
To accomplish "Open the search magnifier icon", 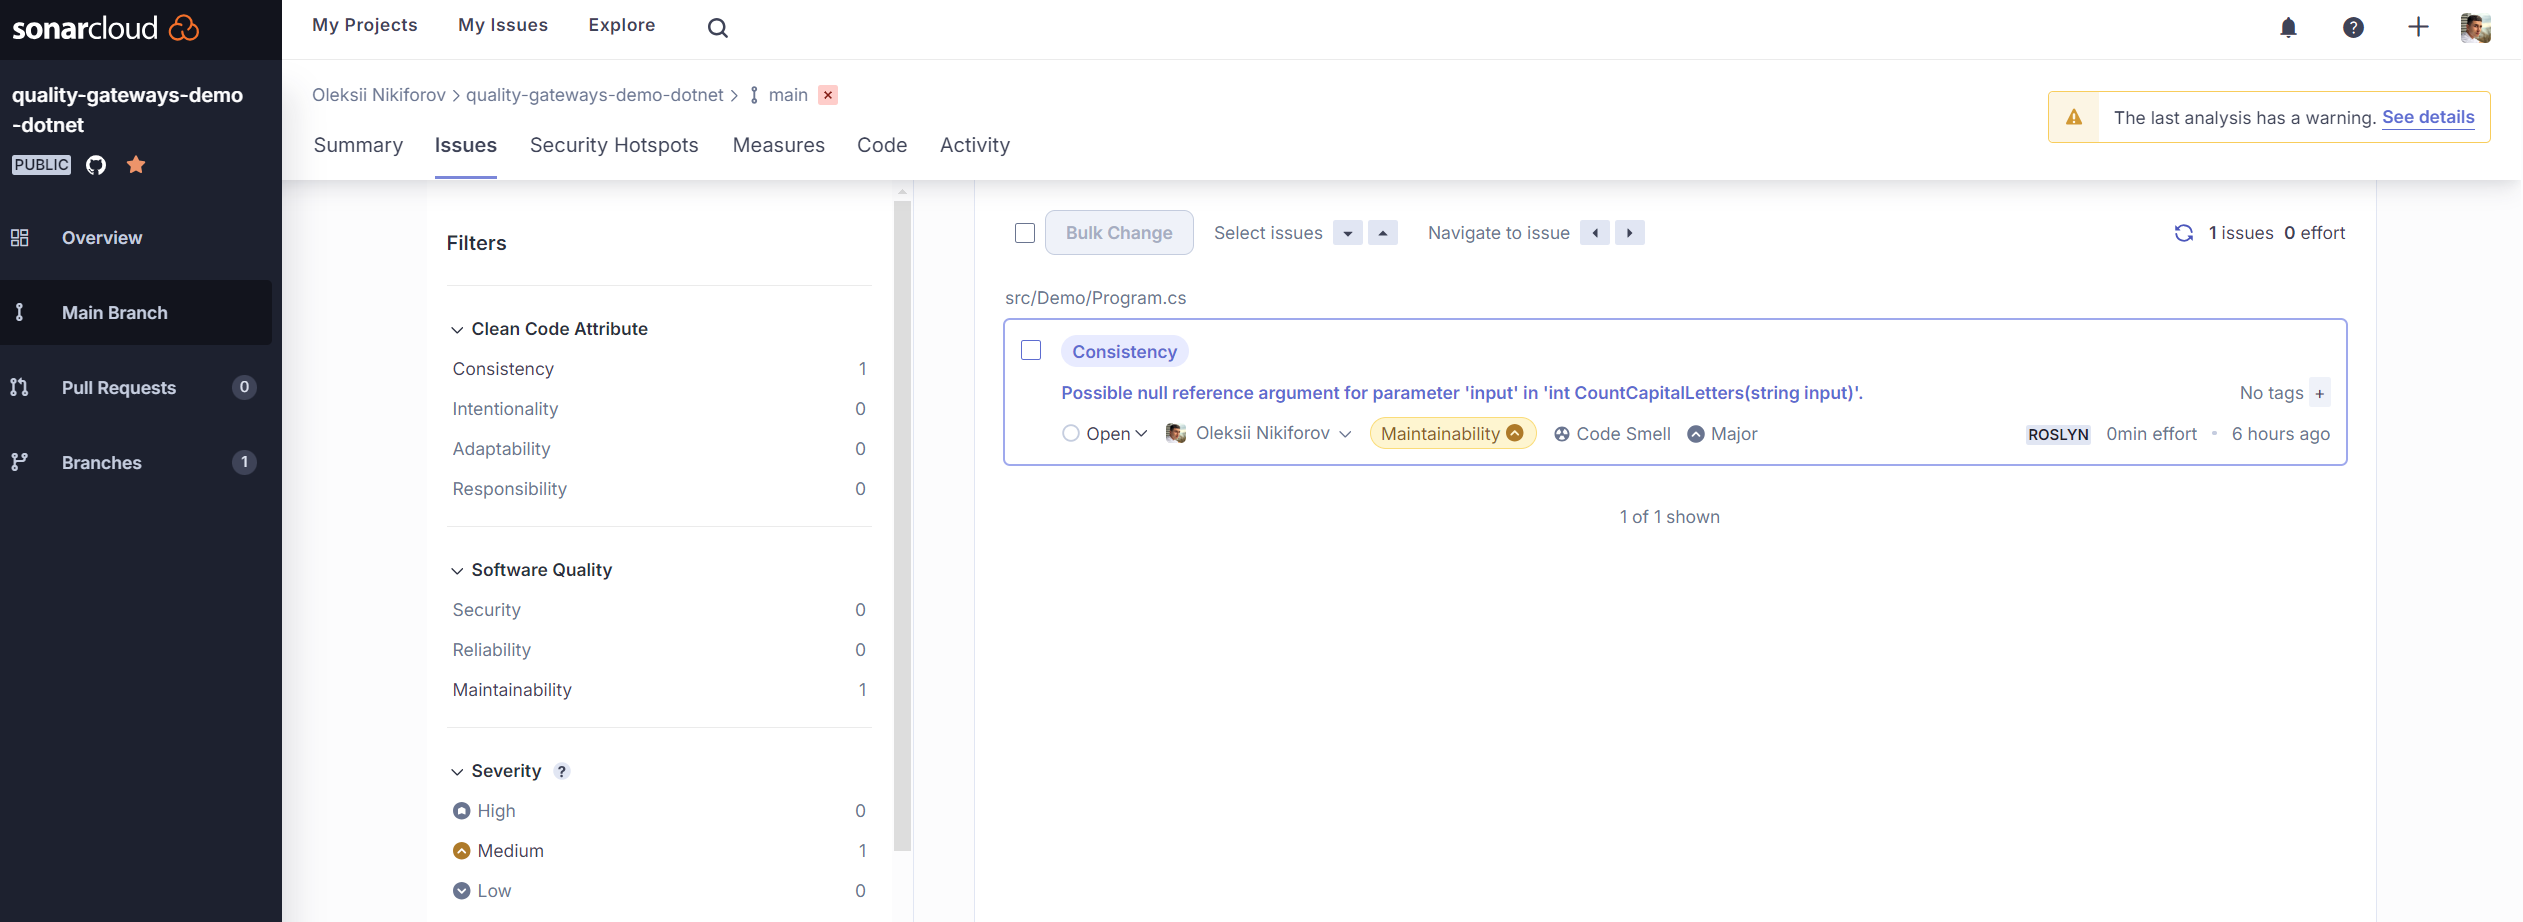I will tap(717, 28).
